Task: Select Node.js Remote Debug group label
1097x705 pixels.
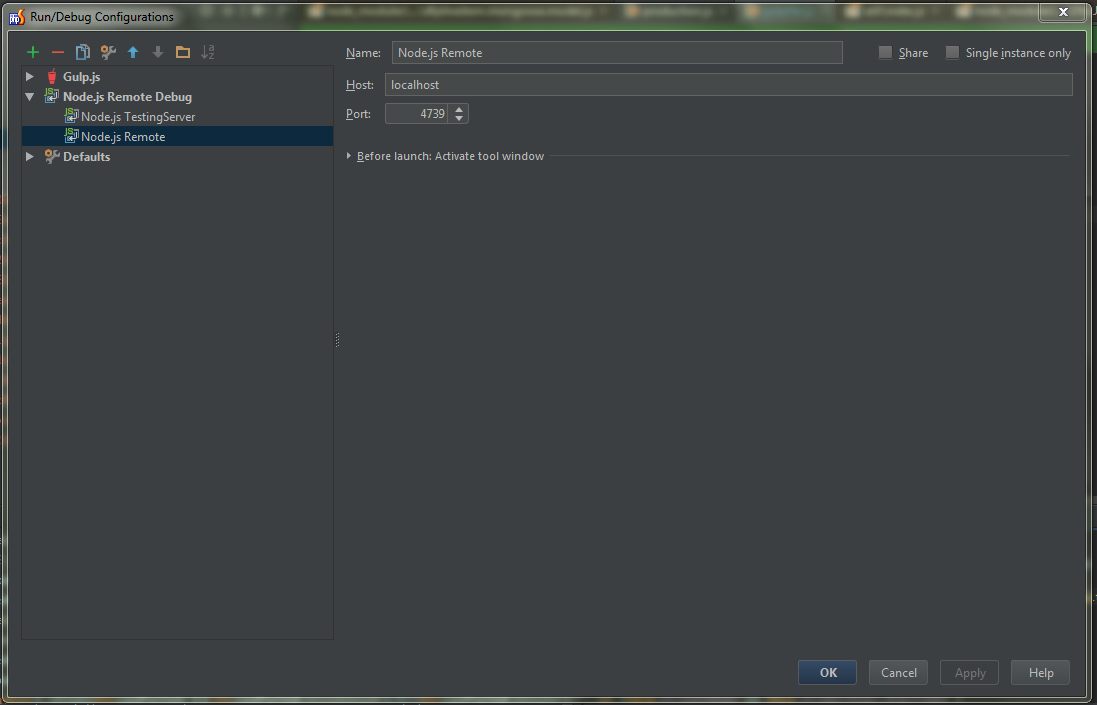Action: tap(127, 97)
